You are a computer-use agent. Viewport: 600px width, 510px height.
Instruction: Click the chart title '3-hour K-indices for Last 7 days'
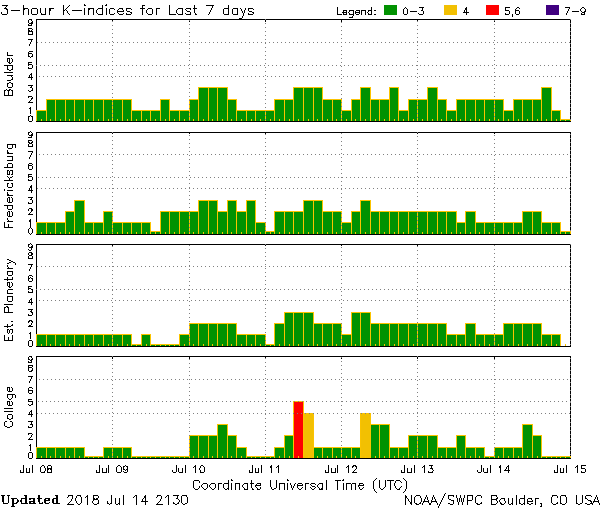click(x=127, y=10)
